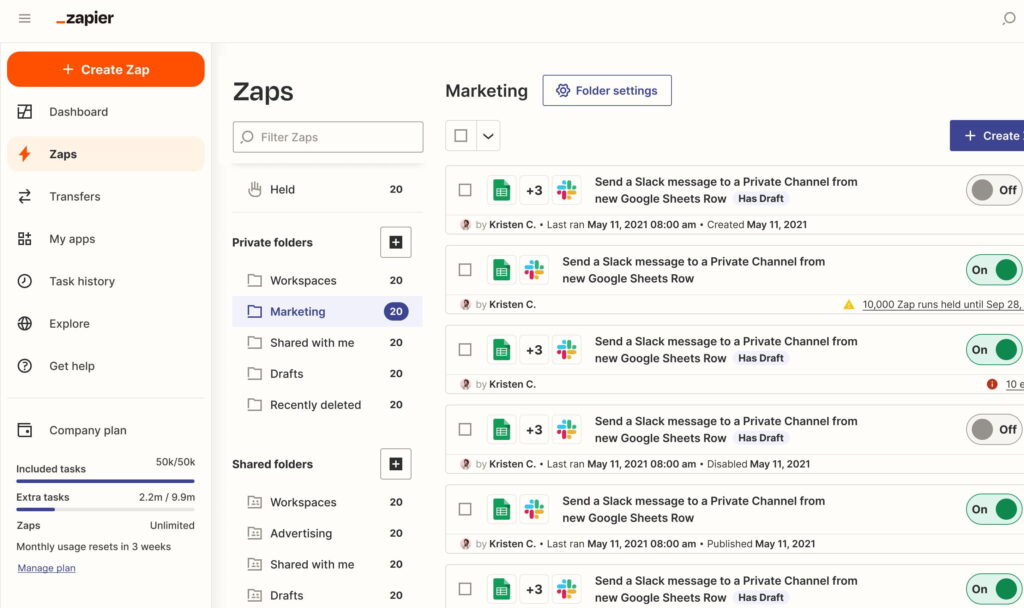Click Sheets icon on Published May 11 zap
This screenshot has height=608, width=1024.
pyautogui.click(x=502, y=509)
